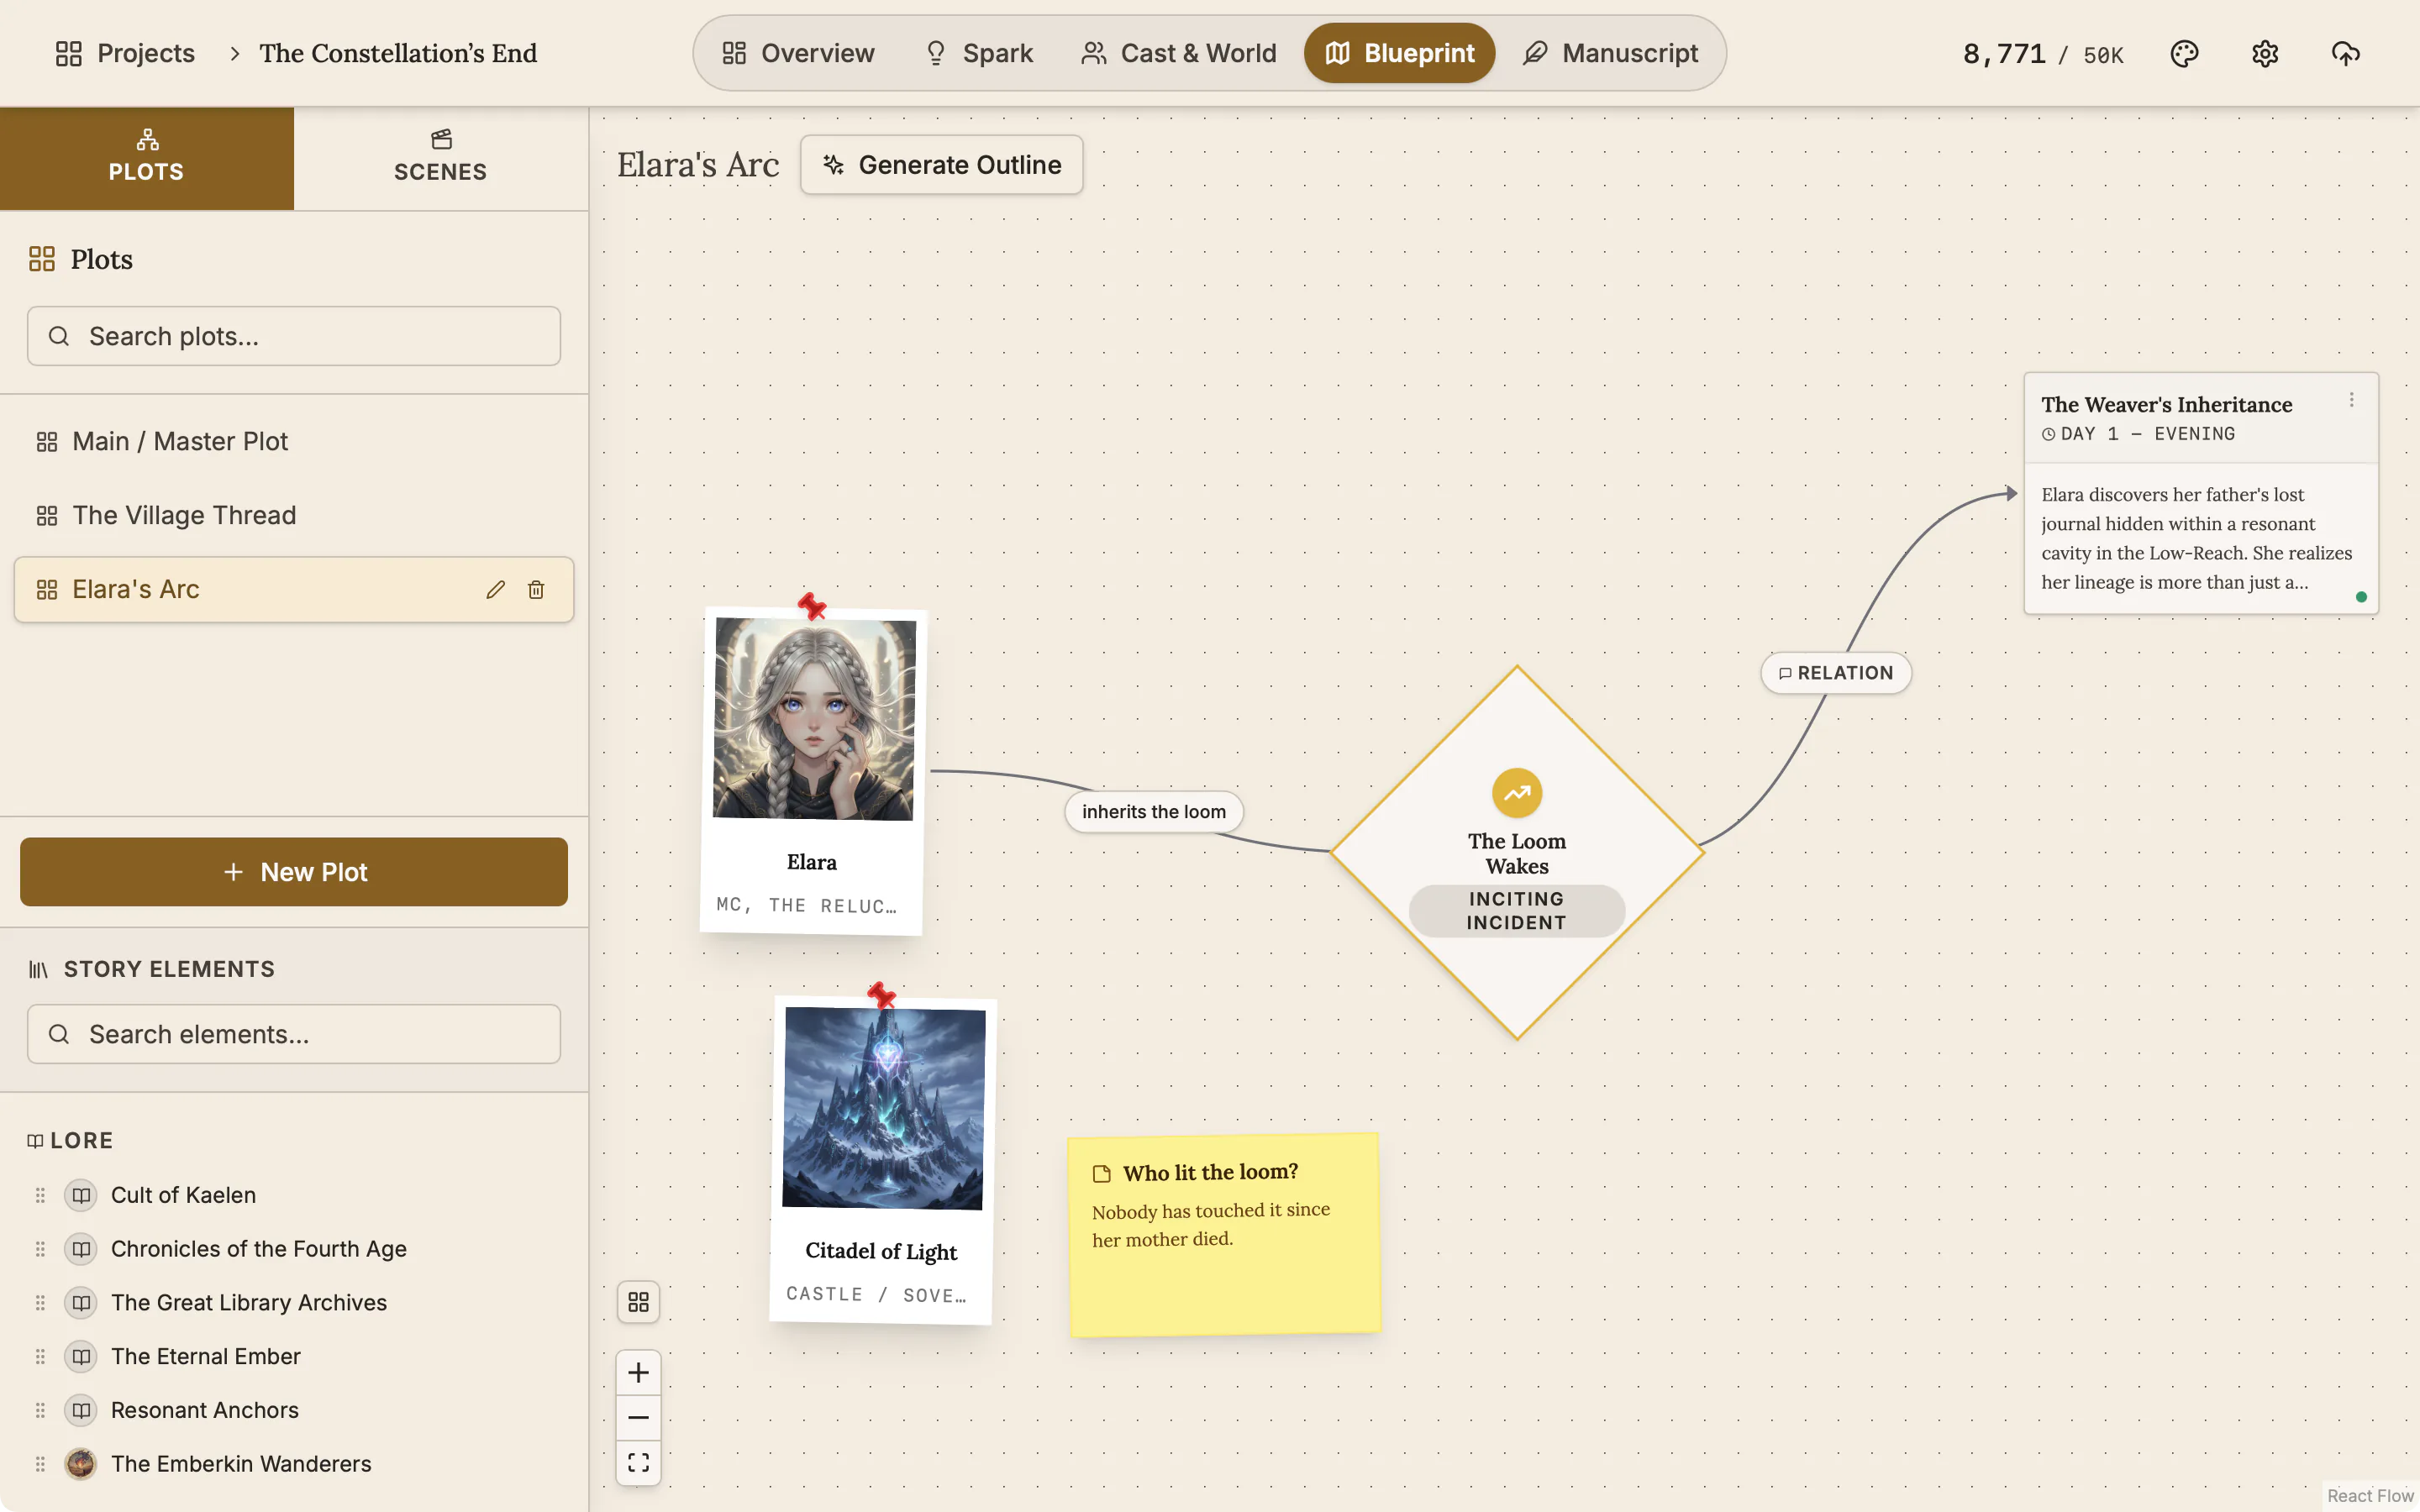2420x1512 pixels.
Task: Select the Who lit the loom? note
Action: tap(1225, 1235)
